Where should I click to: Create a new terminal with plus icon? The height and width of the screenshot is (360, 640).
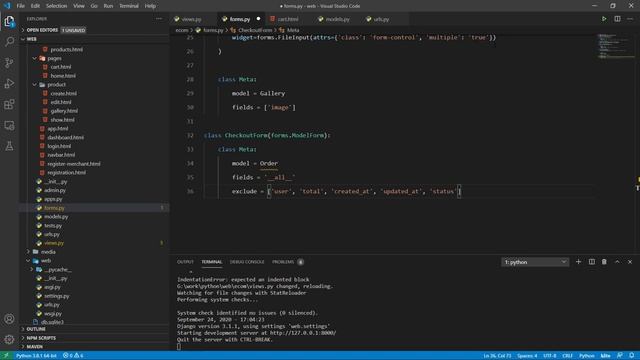tap(578, 262)
